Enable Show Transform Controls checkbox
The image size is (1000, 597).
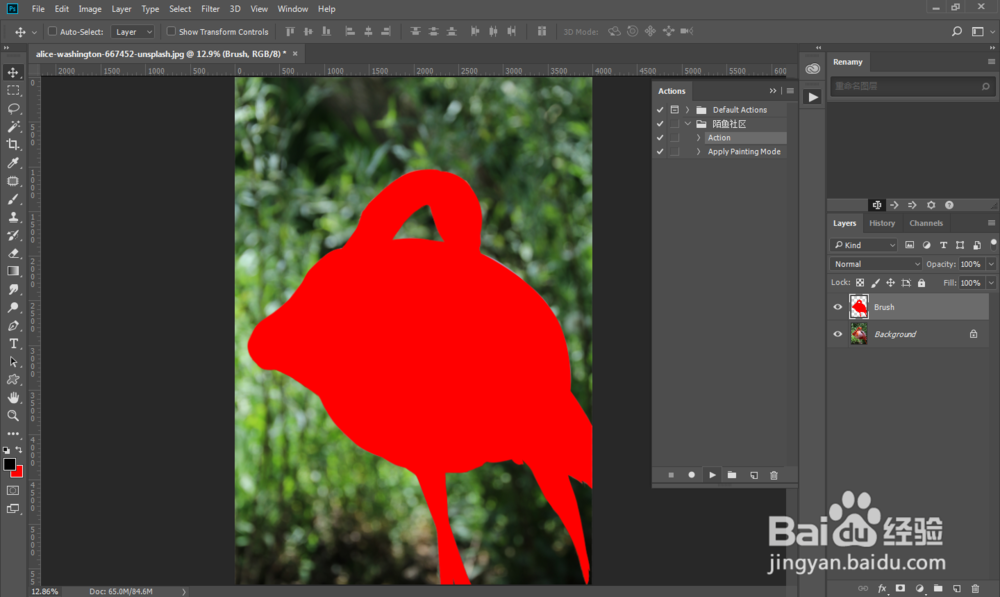pyautogui.click(x=171, y=31)
